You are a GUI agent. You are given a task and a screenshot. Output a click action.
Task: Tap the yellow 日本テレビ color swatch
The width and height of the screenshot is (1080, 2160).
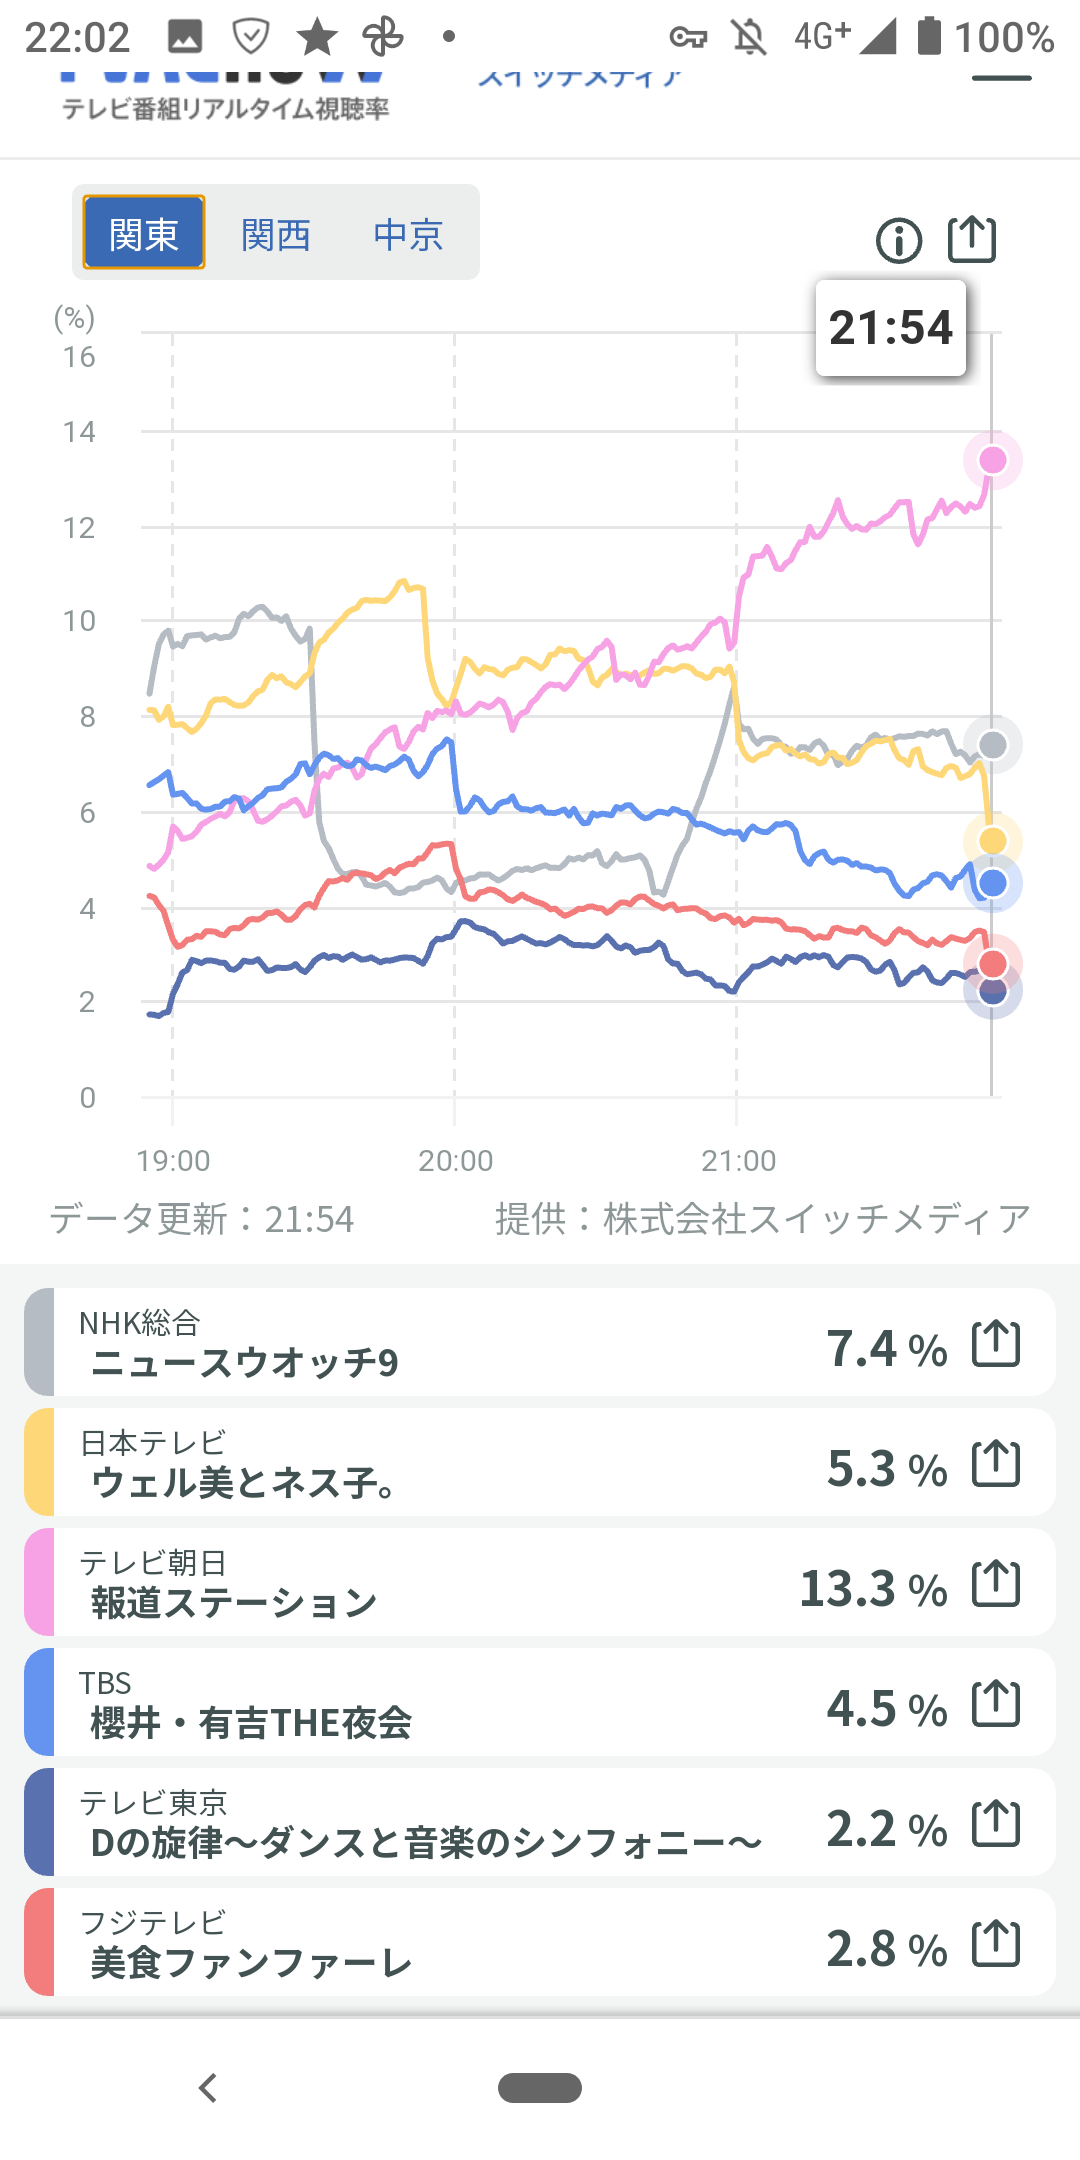[x=40, y=1463]
